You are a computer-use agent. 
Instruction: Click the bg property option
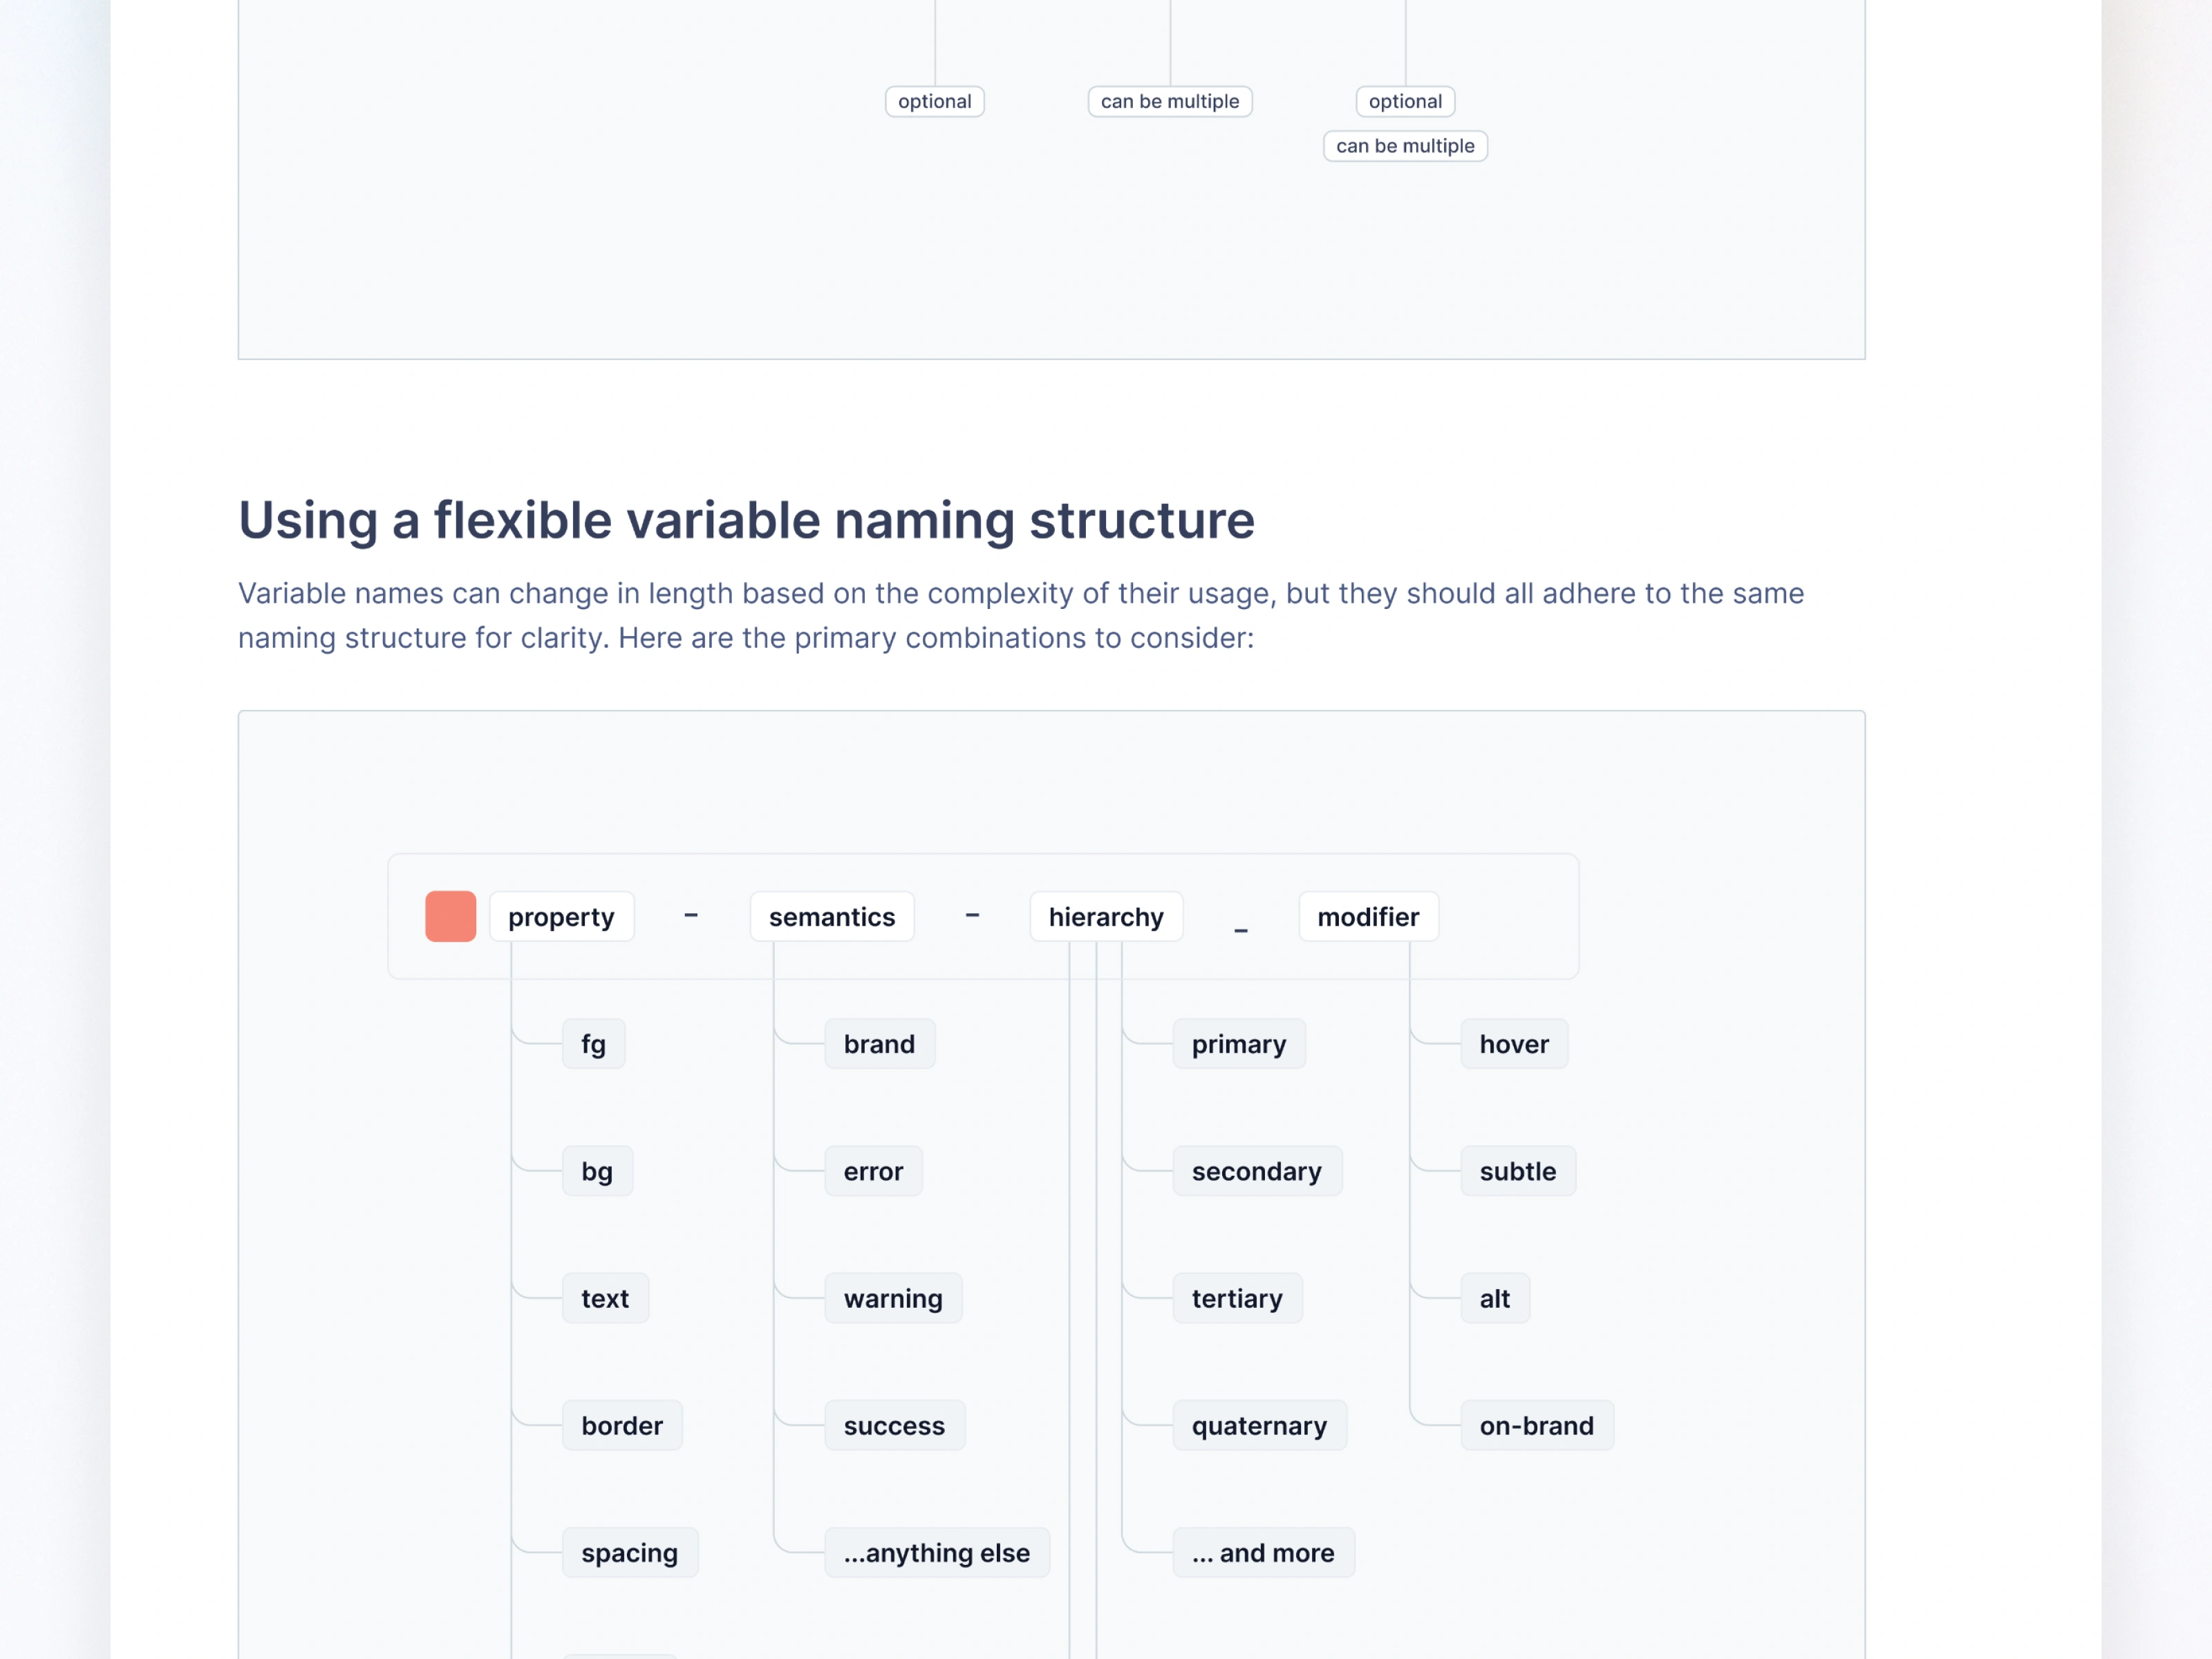pos(597,1171)
